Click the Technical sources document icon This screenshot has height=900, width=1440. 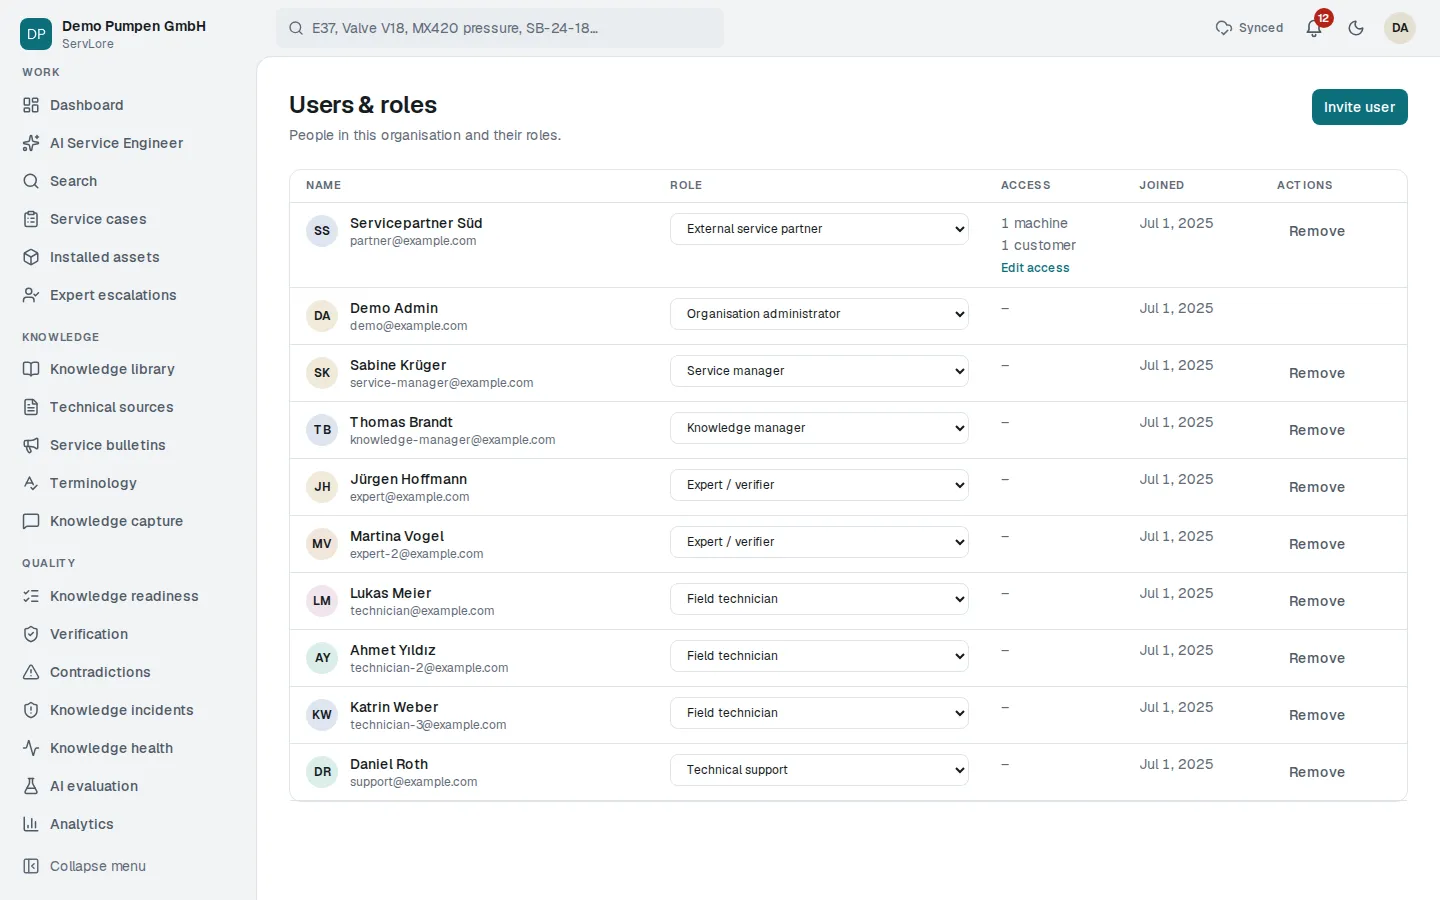click(31, 407)
